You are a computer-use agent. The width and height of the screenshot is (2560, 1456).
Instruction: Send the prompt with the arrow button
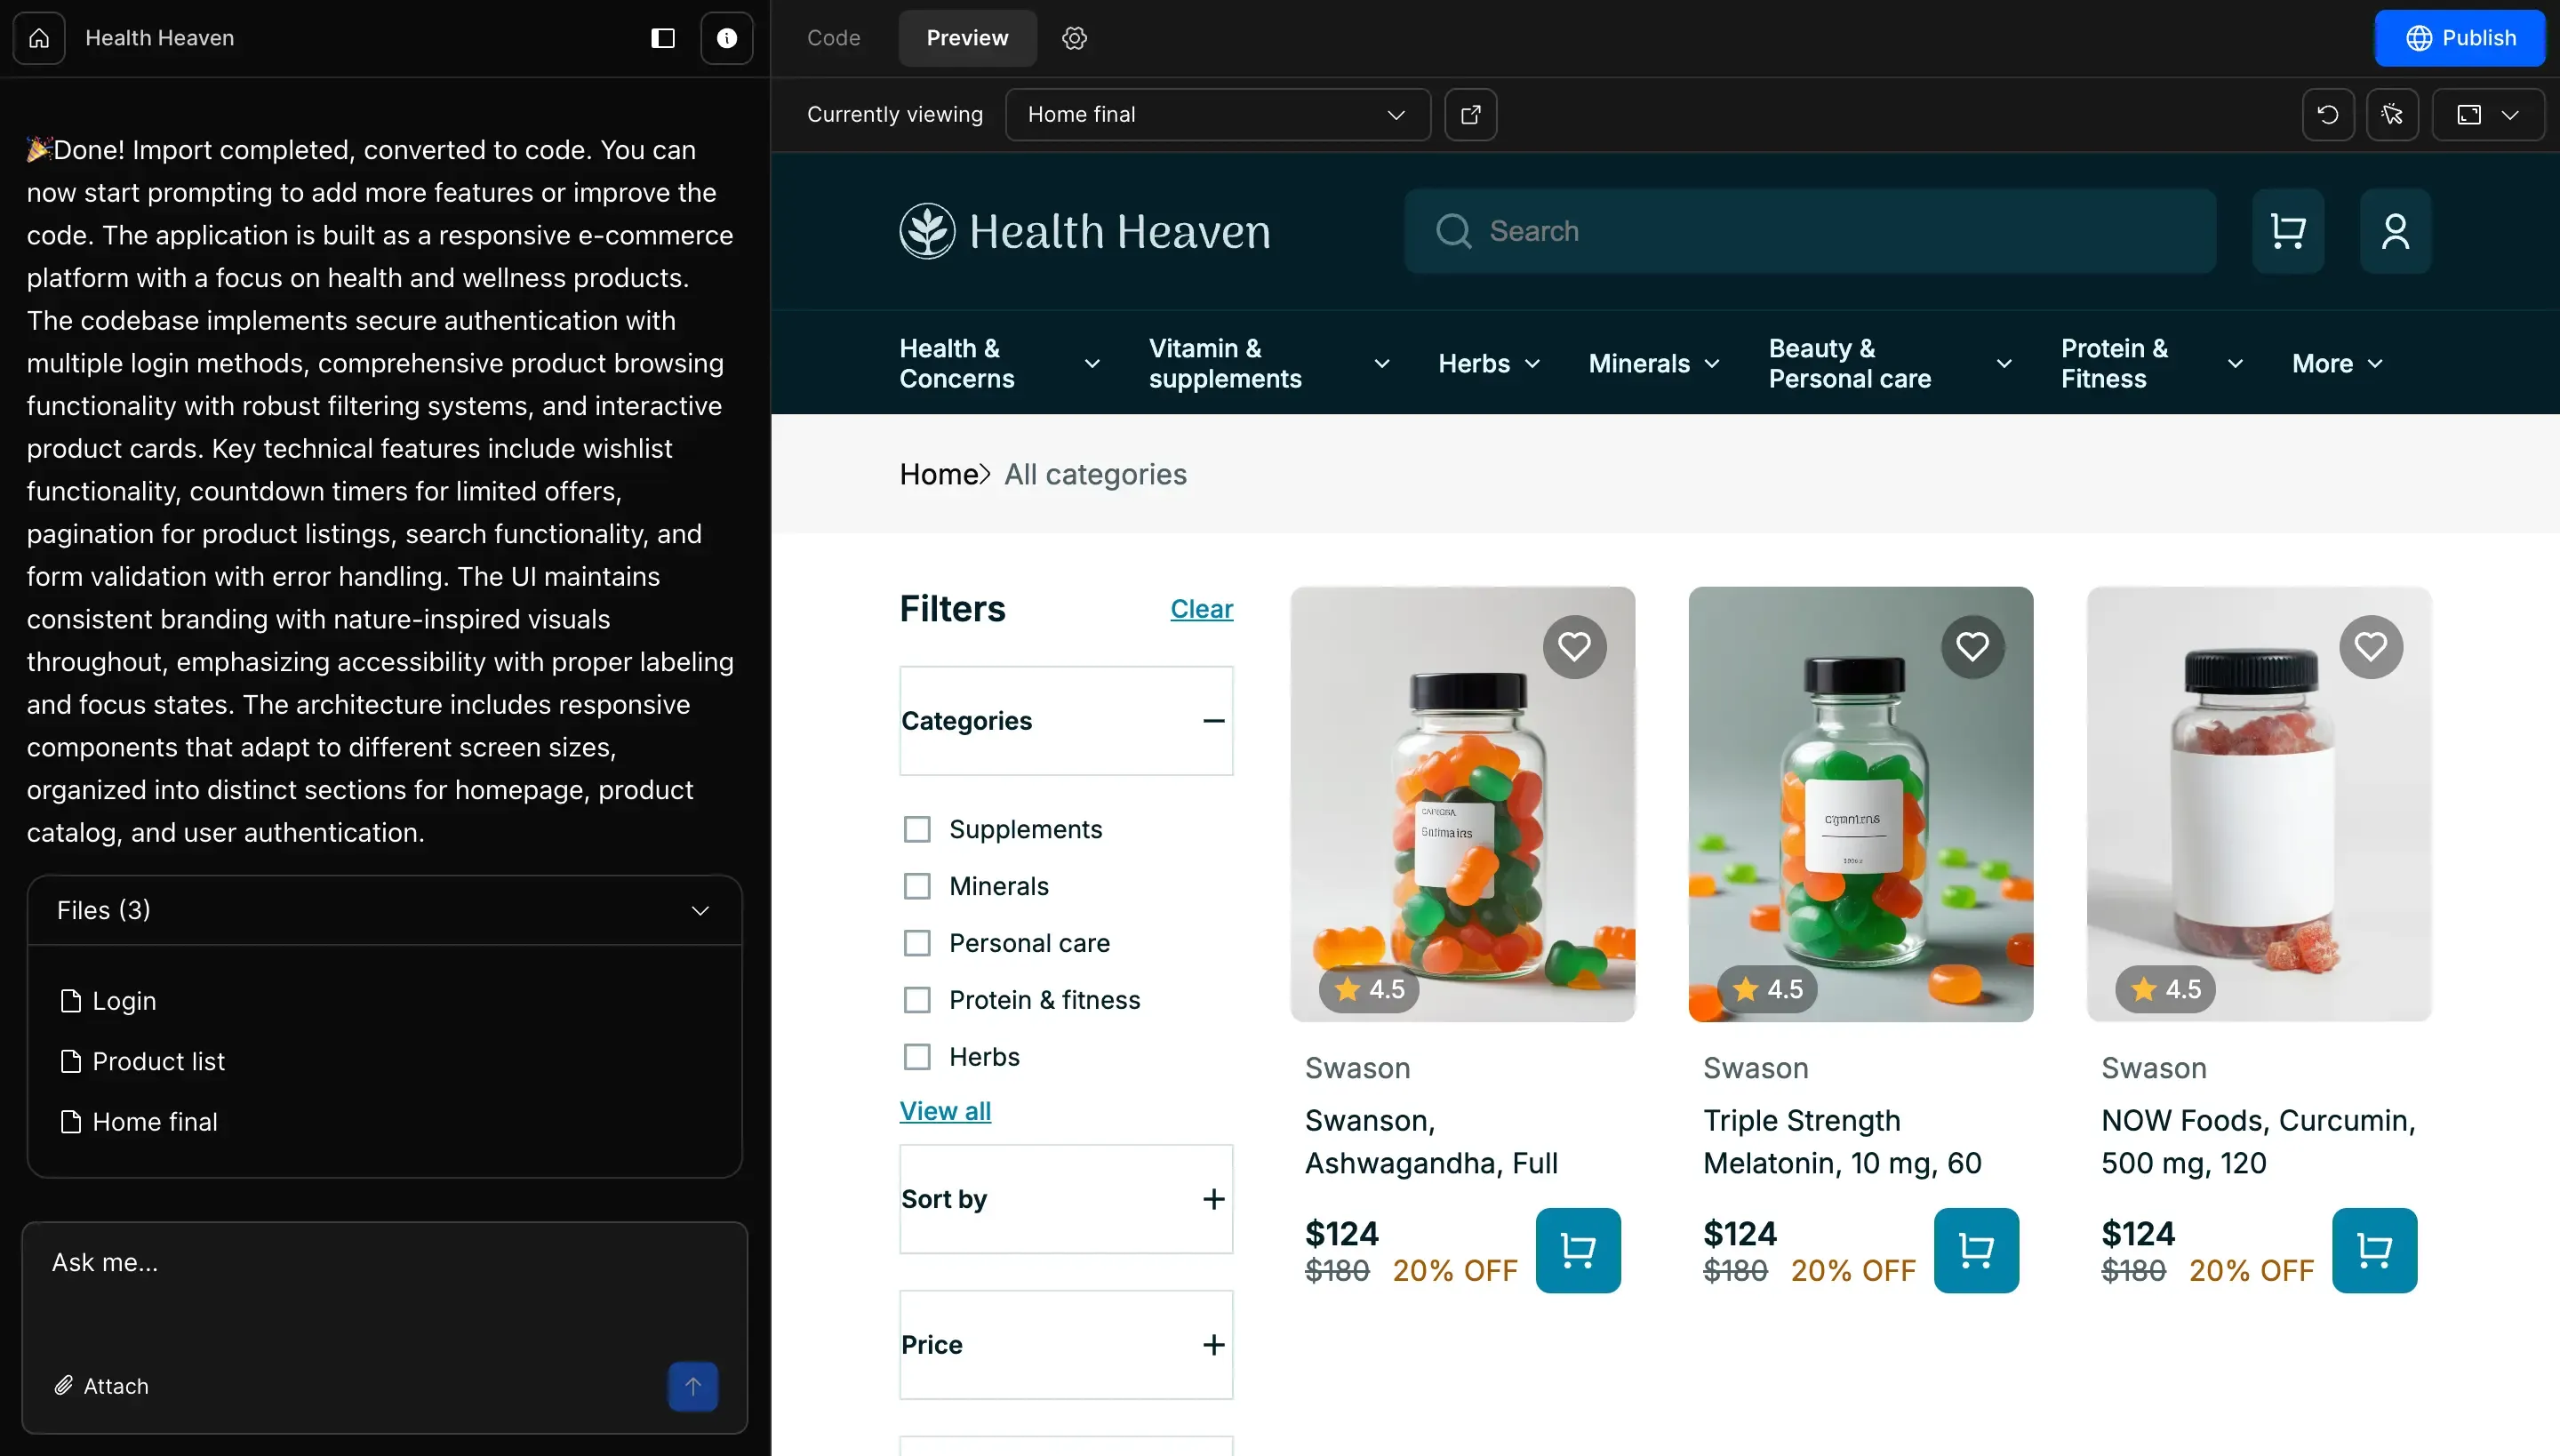click(693, 1386)
